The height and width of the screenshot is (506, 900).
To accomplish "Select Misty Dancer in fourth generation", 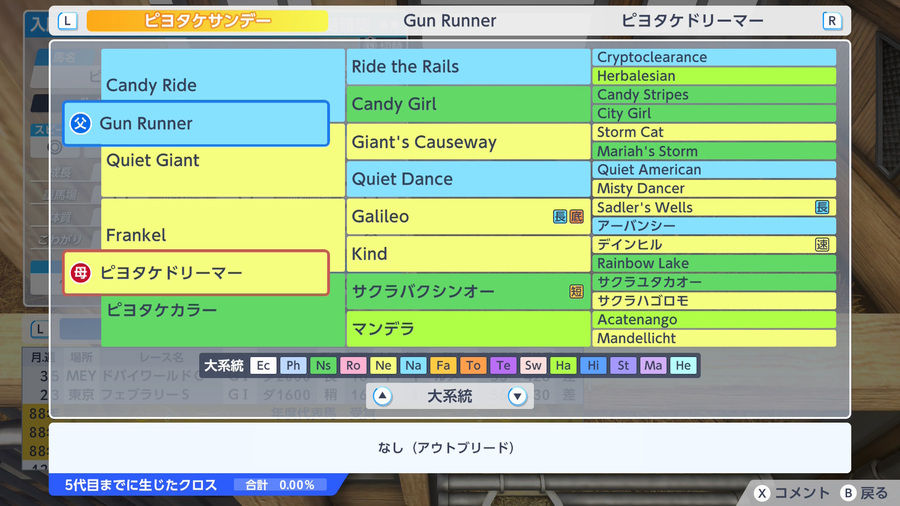I will [714, 188].
